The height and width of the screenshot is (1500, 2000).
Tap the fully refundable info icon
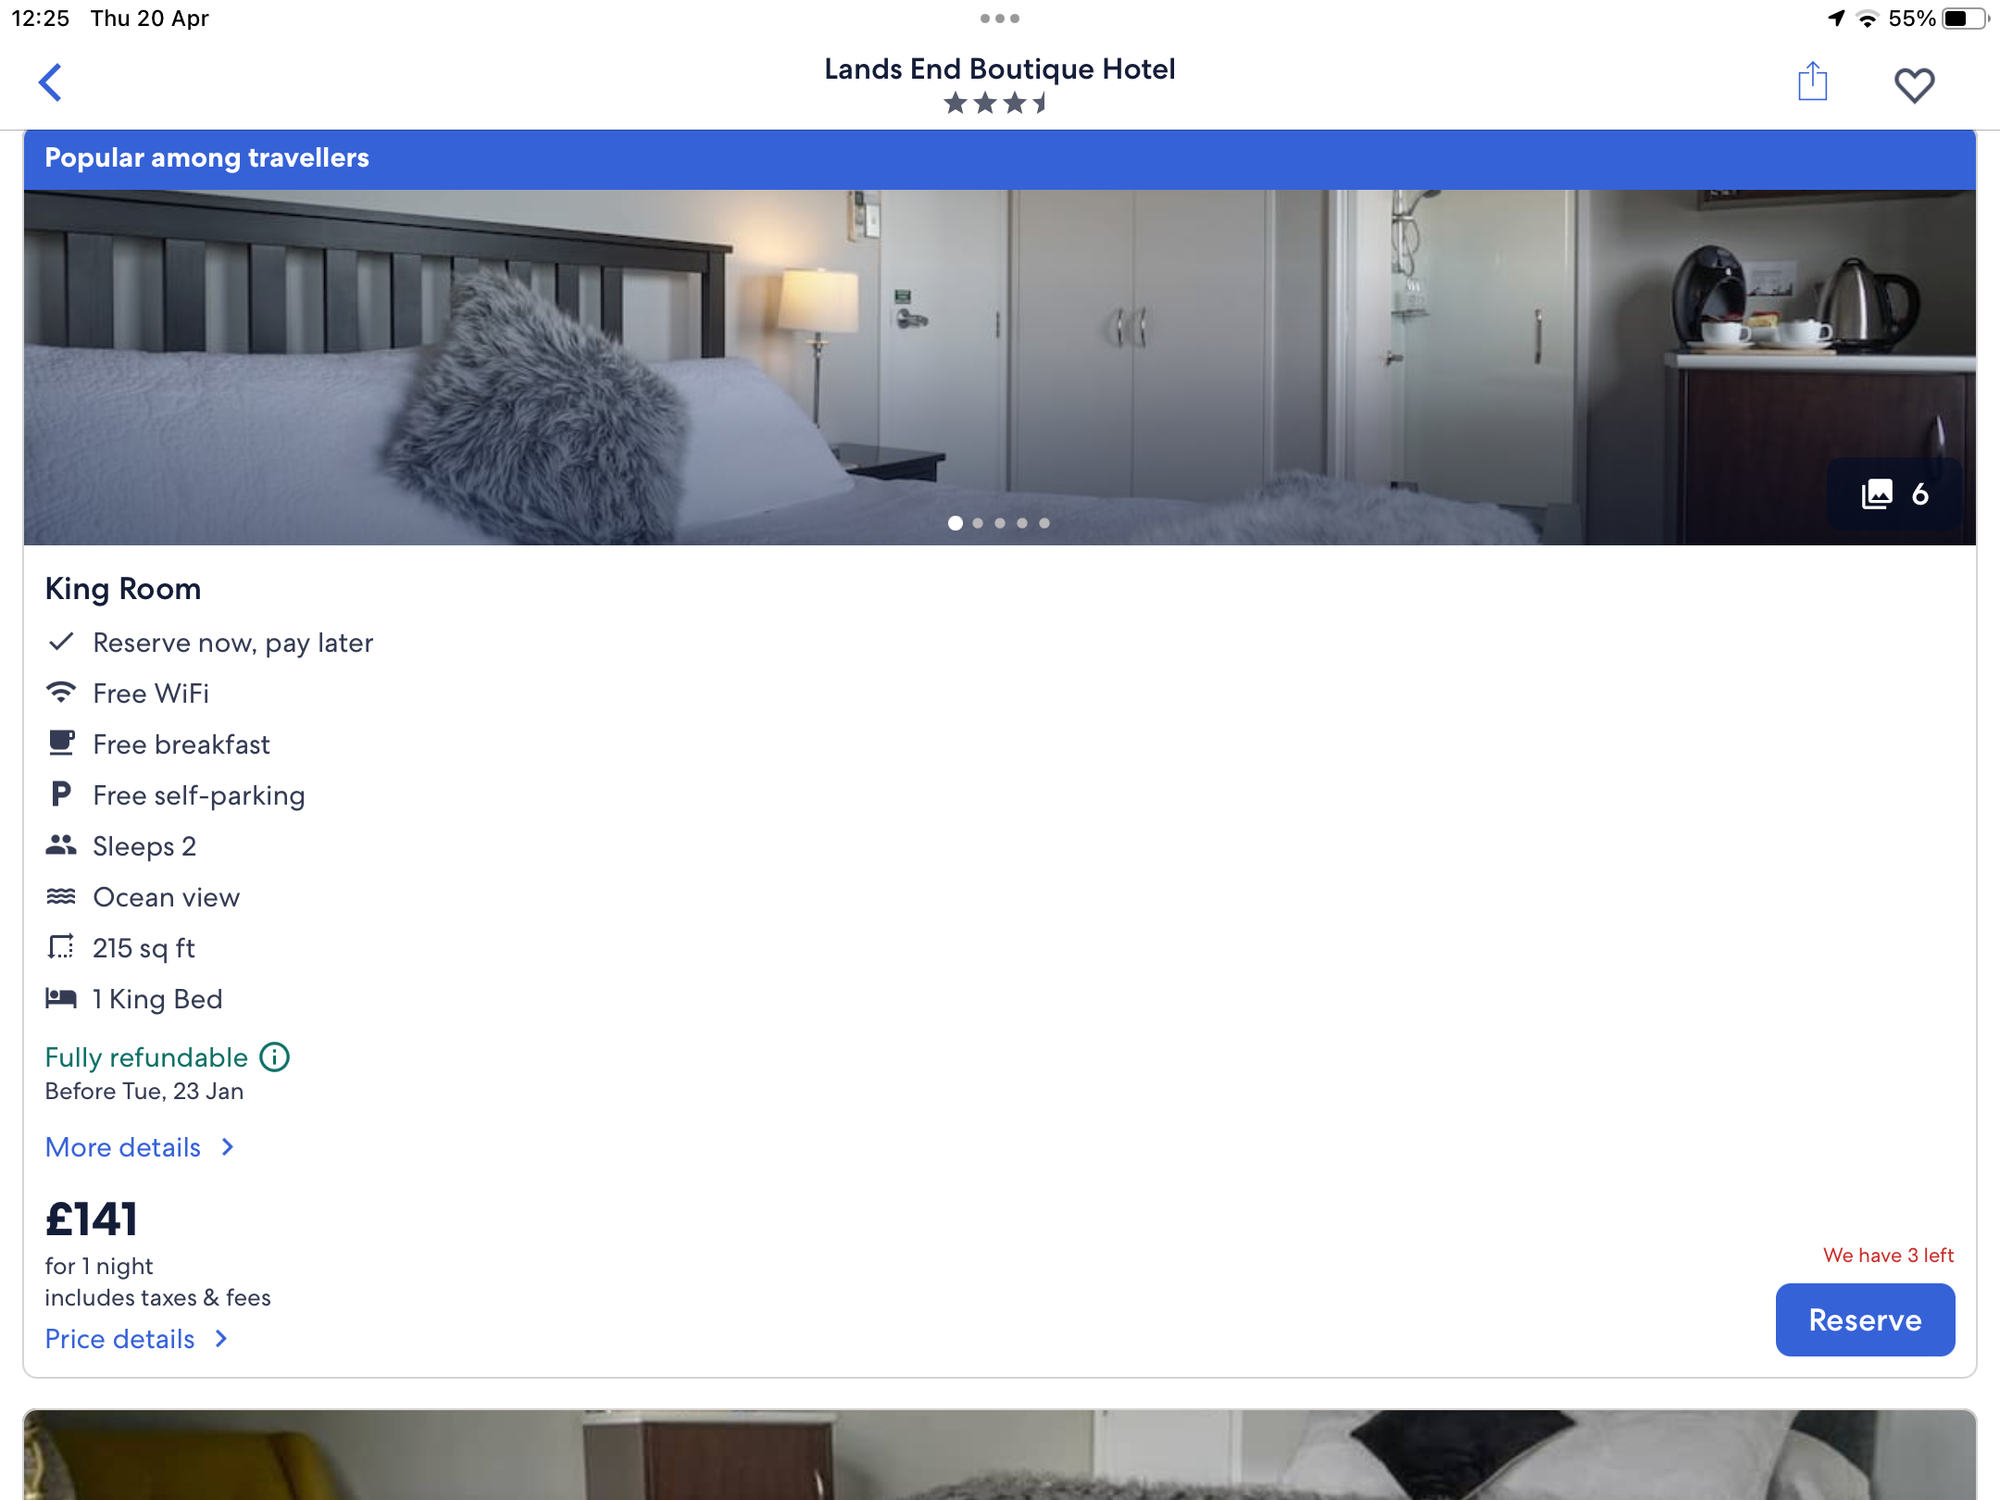point(275,1057)
